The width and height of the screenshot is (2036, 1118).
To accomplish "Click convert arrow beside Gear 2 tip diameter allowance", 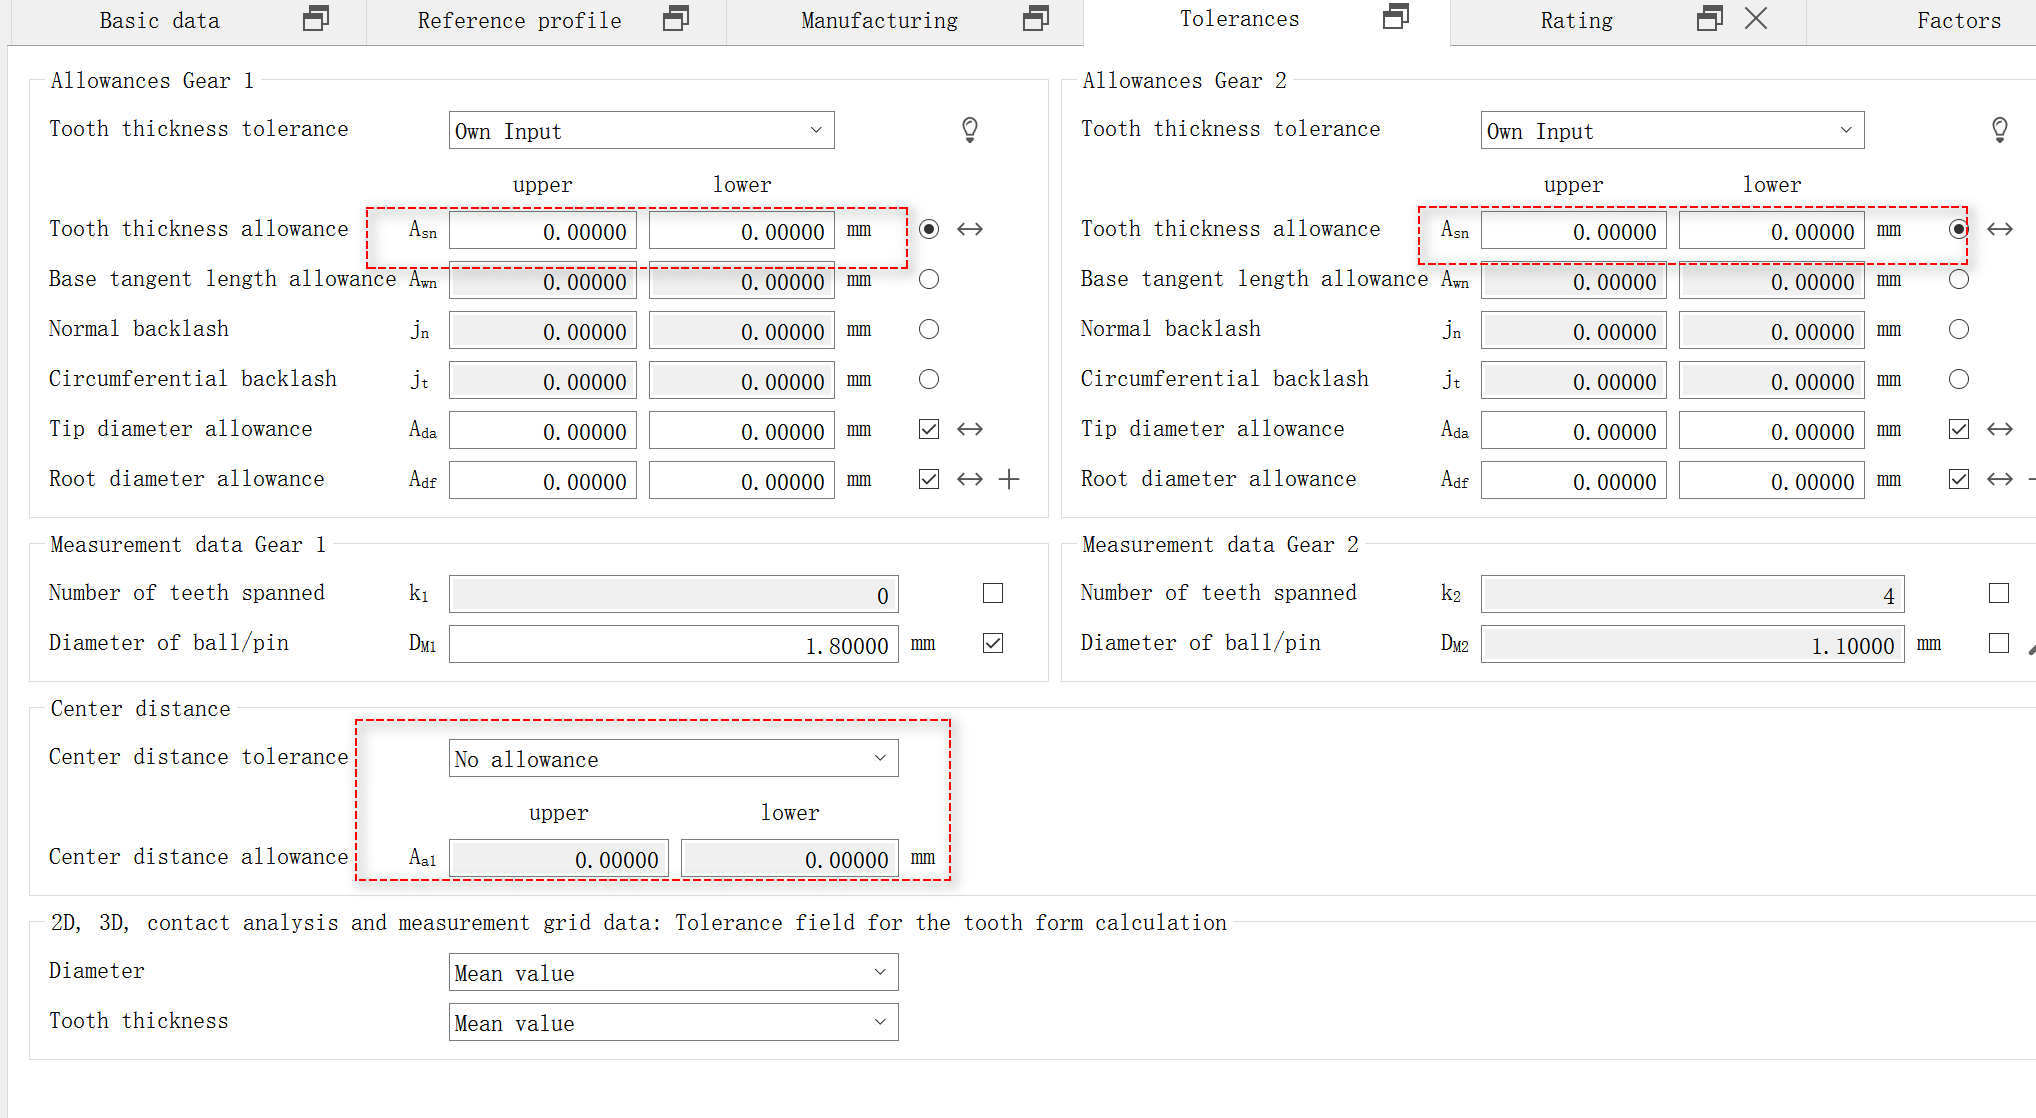I will (x=1999, y=430).
